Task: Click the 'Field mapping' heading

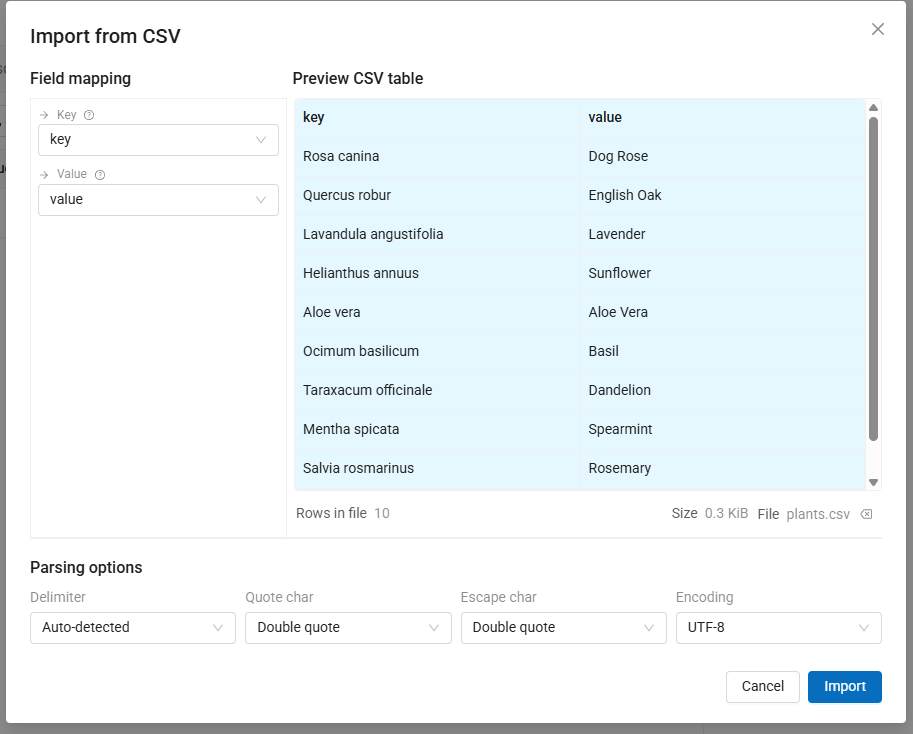Action: pyautogui.click(x=80, y=79)
